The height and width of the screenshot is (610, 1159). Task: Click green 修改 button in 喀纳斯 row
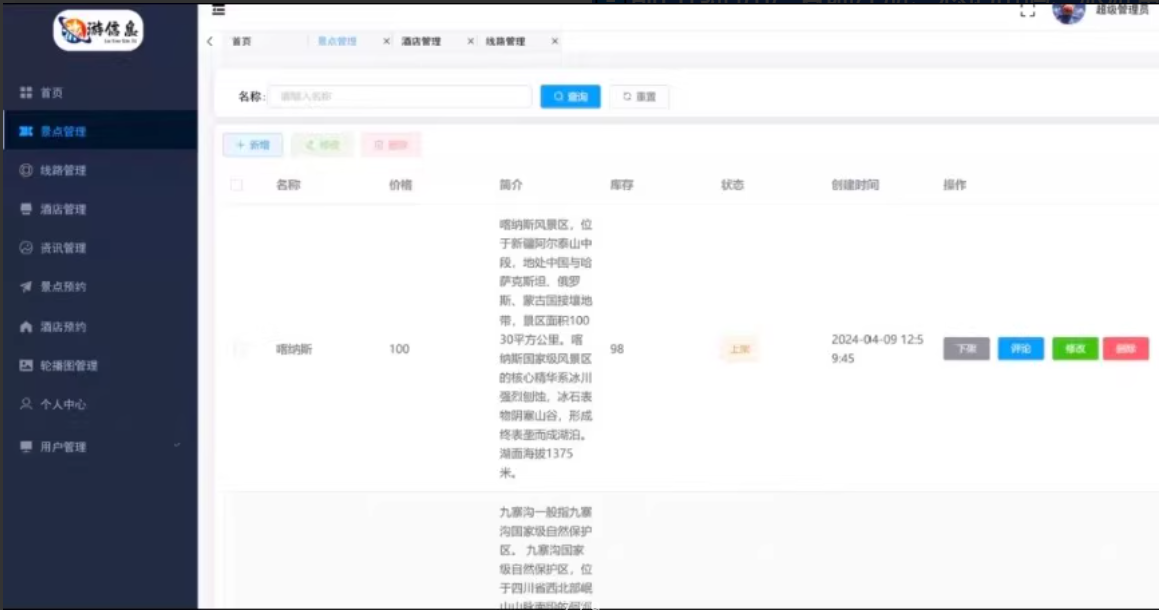(x=1075, y=349)
